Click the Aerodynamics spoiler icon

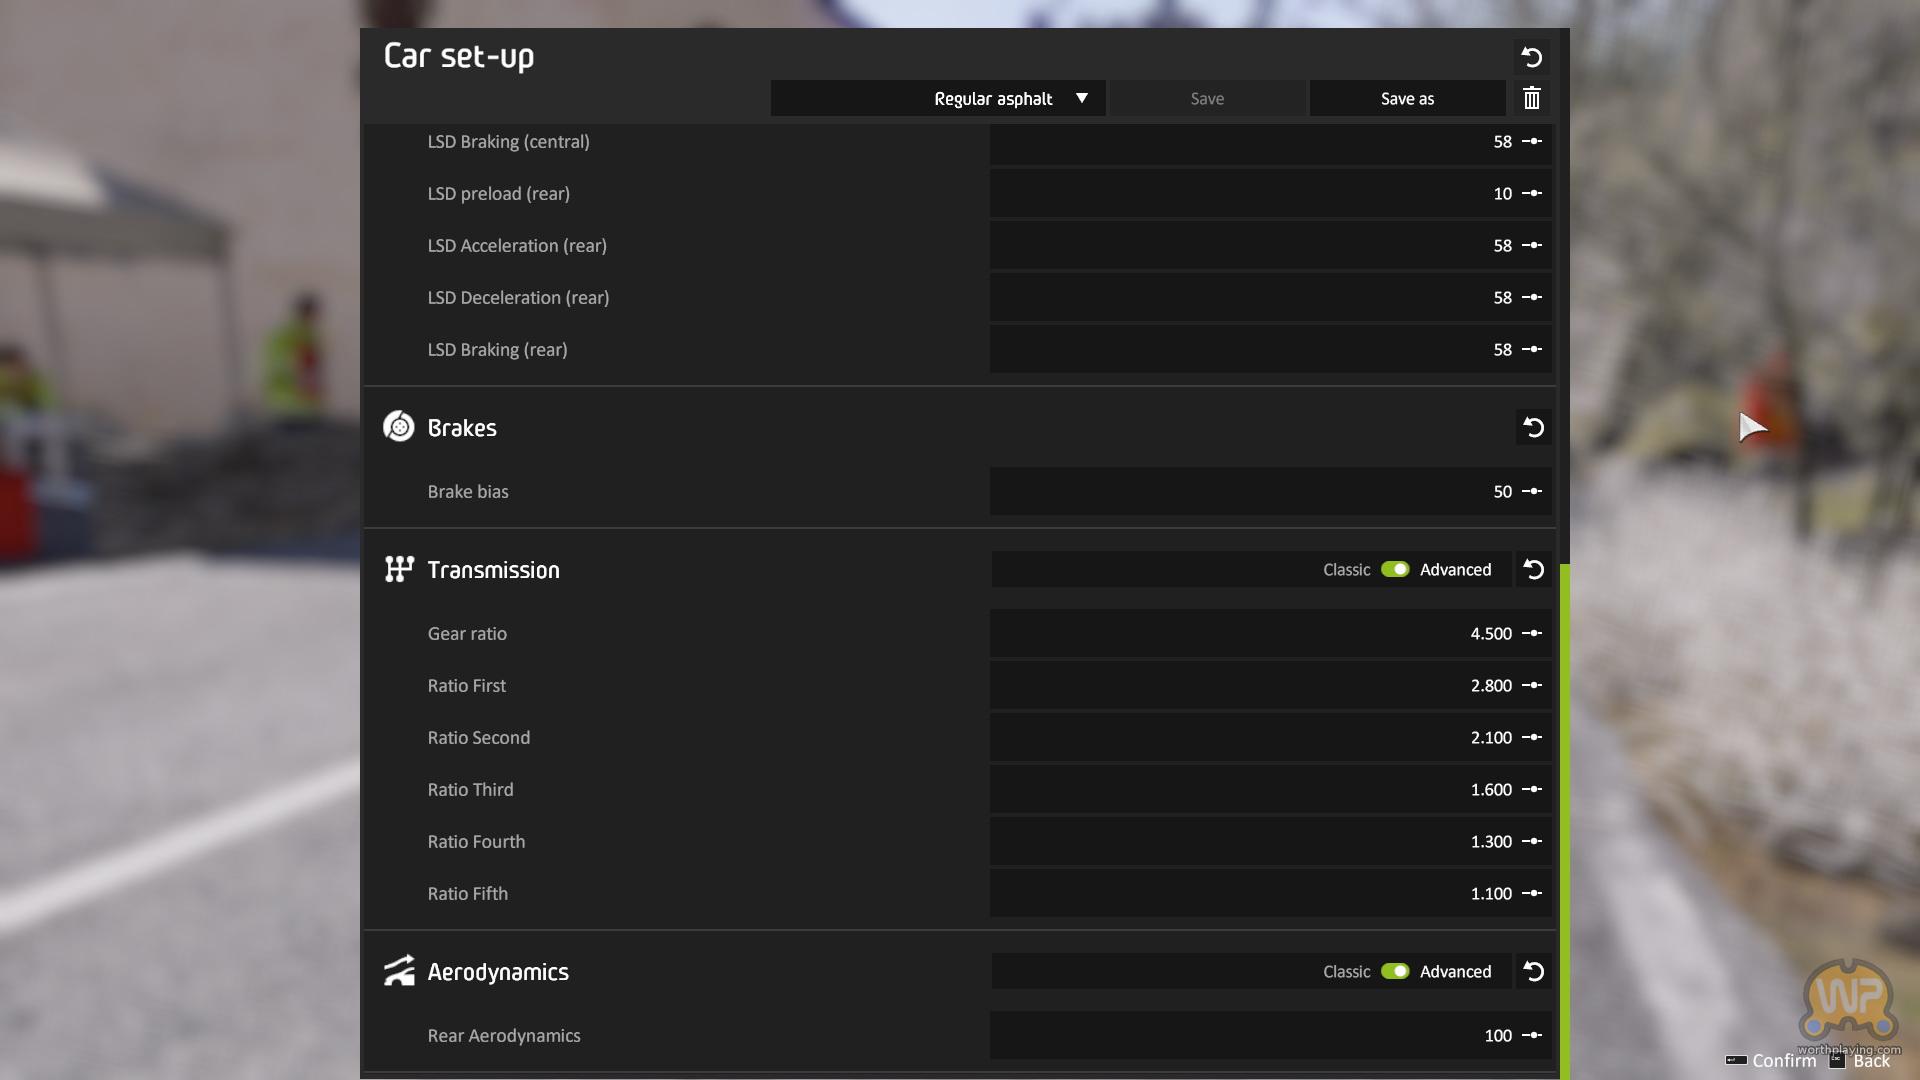(x=399, y=971)
